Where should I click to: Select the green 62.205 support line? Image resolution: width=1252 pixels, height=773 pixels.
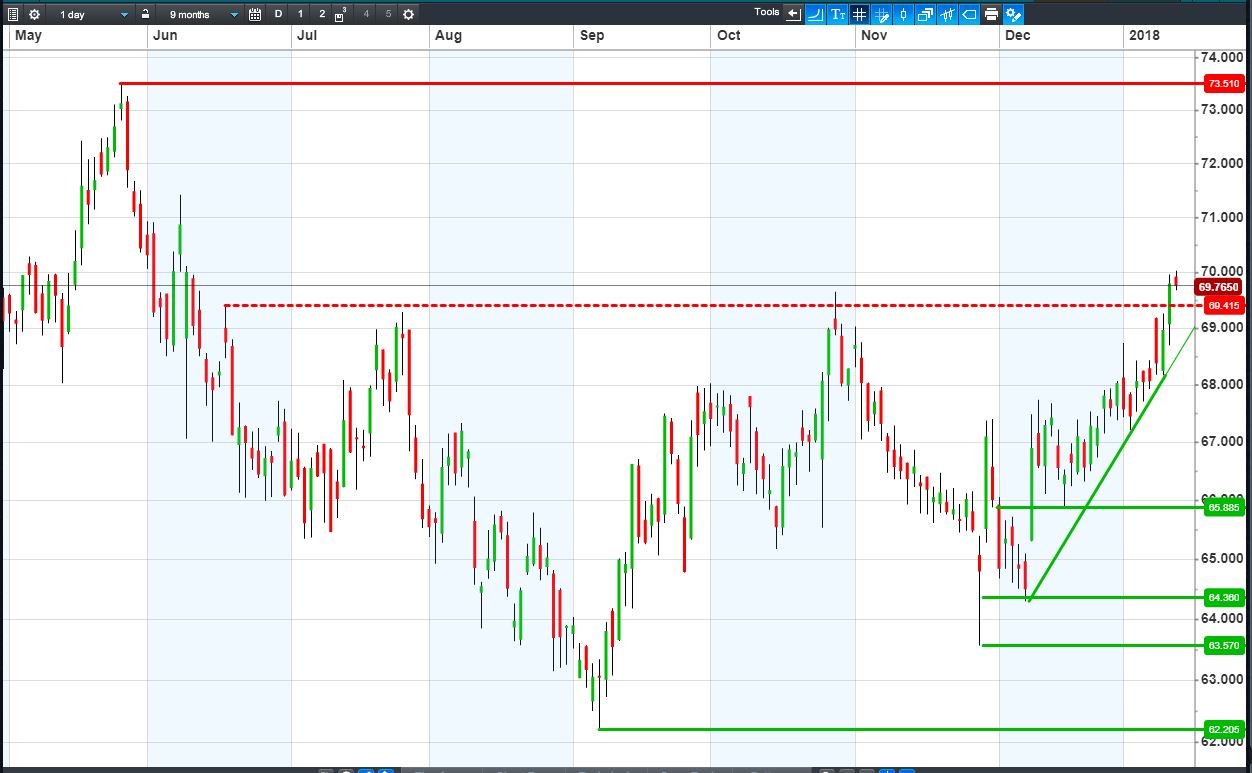point(900,730)
